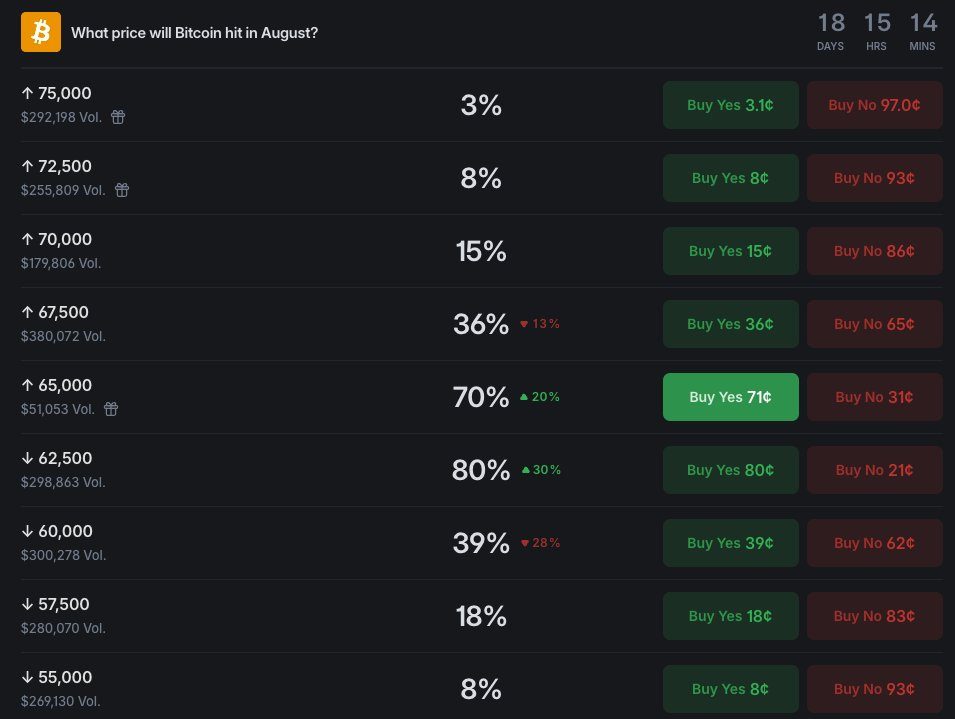Select Buy No 86¢ for 70,000
This screenshot has height=719, width=955.
coord(875,251)
